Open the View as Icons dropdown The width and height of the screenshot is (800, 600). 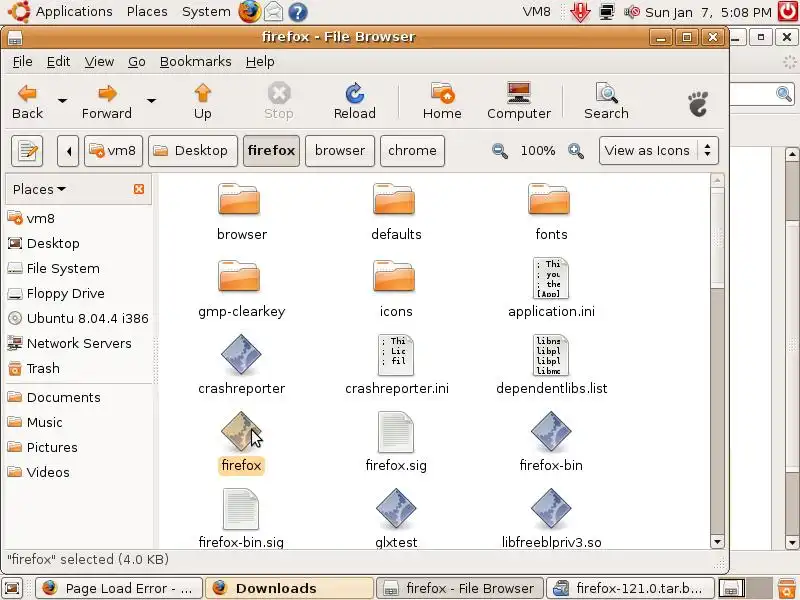659,151
